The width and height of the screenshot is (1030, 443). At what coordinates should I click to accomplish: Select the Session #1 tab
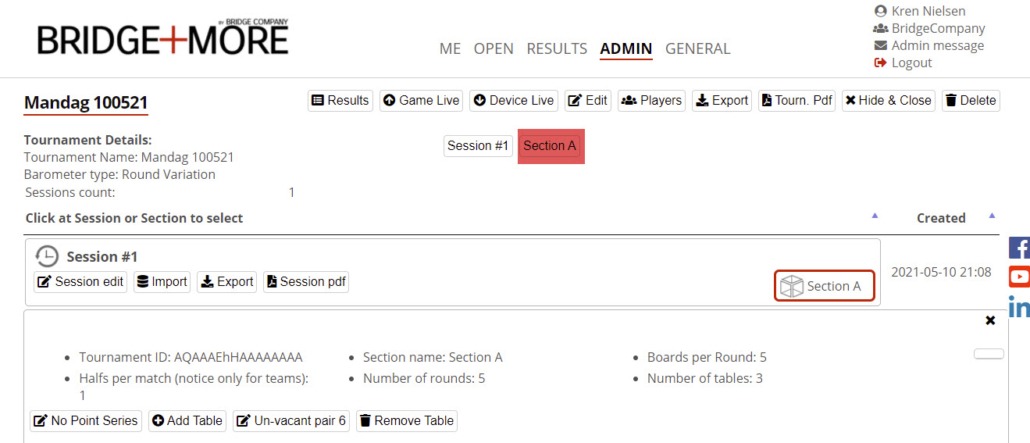click(477, 146)
